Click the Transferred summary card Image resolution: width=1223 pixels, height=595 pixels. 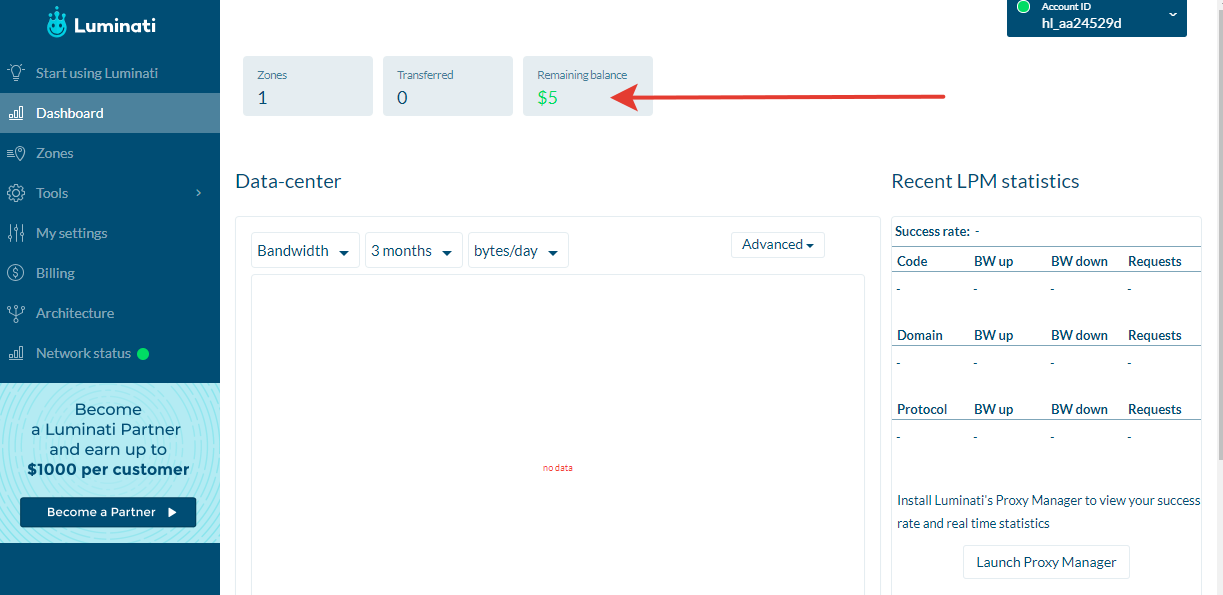tap(448, 86)
